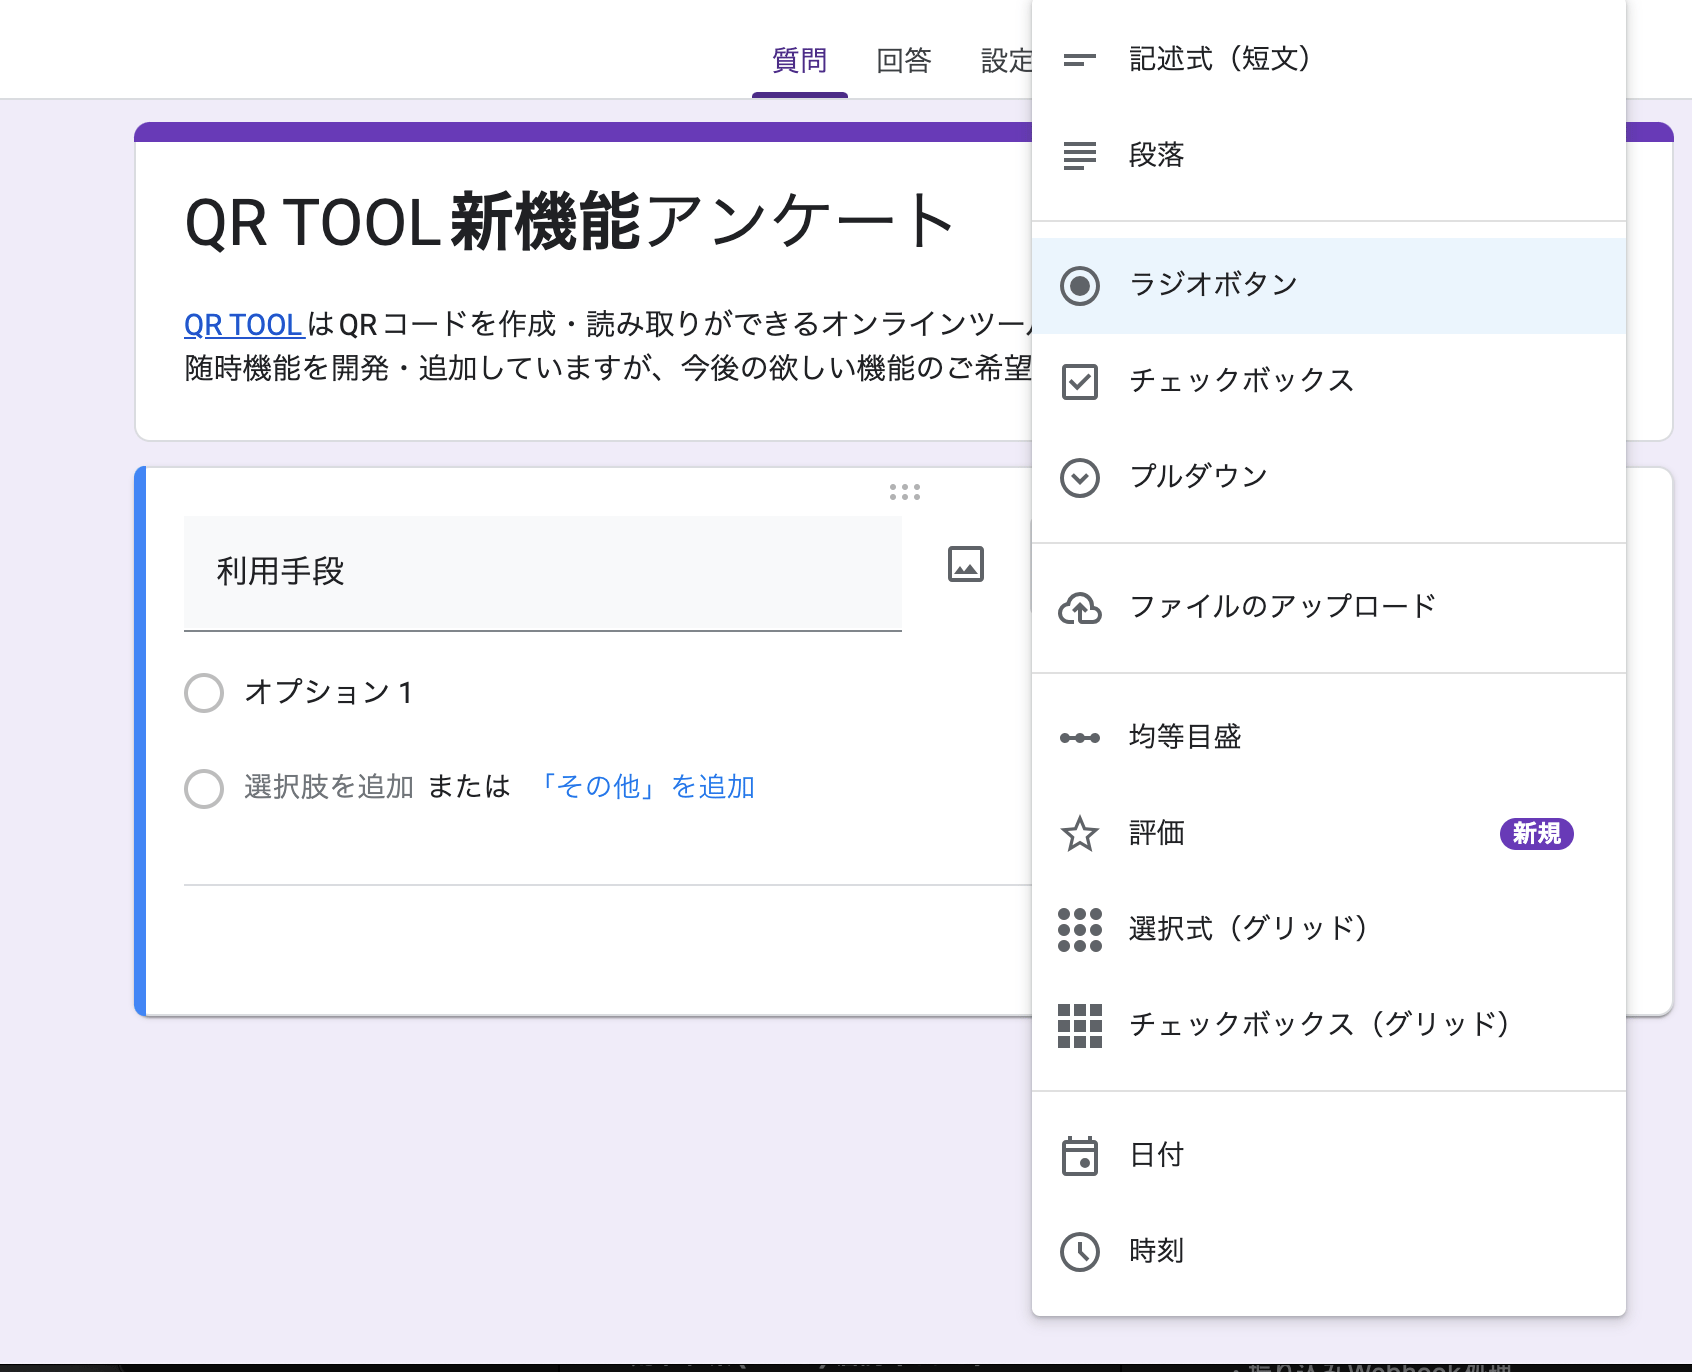Select the 日付 date question type

[1153, 1155]
